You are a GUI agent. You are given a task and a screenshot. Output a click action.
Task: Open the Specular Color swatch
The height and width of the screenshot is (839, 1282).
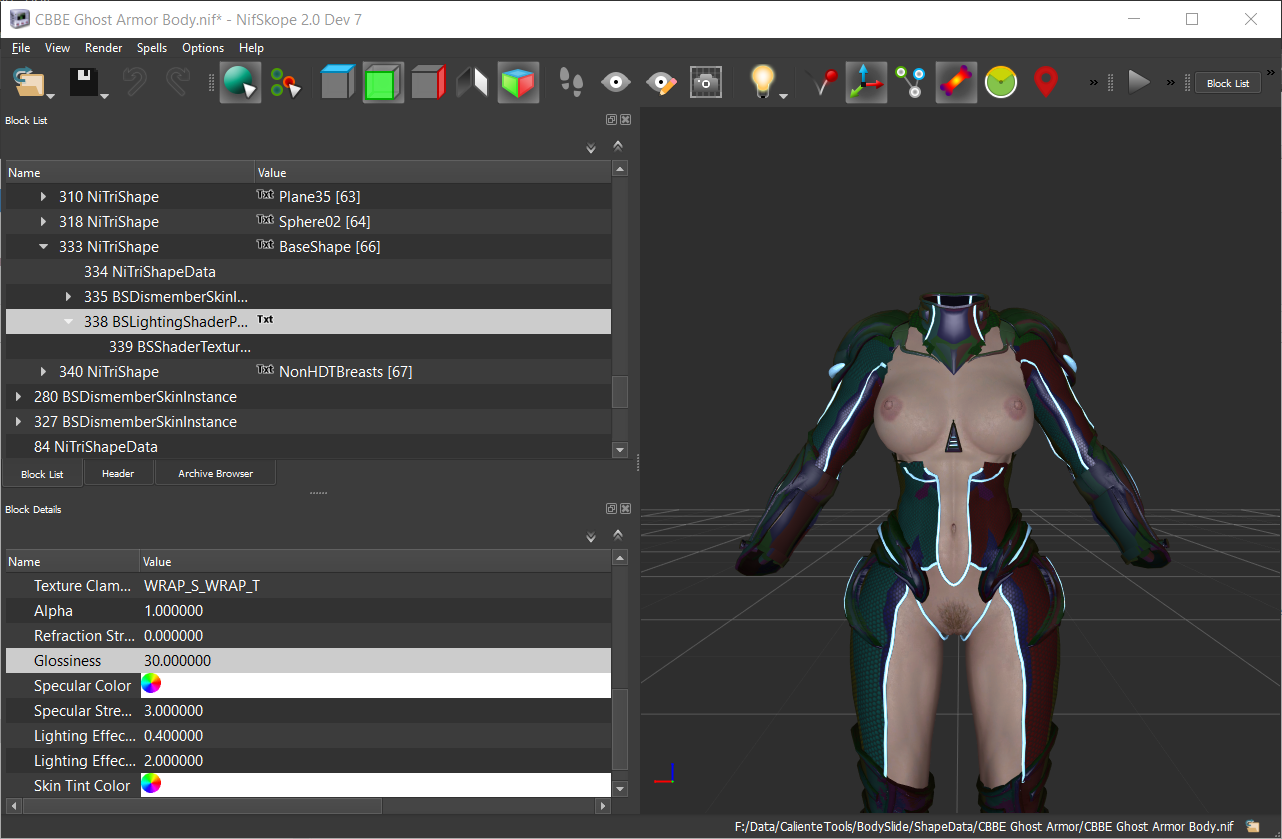pos(151,685)
